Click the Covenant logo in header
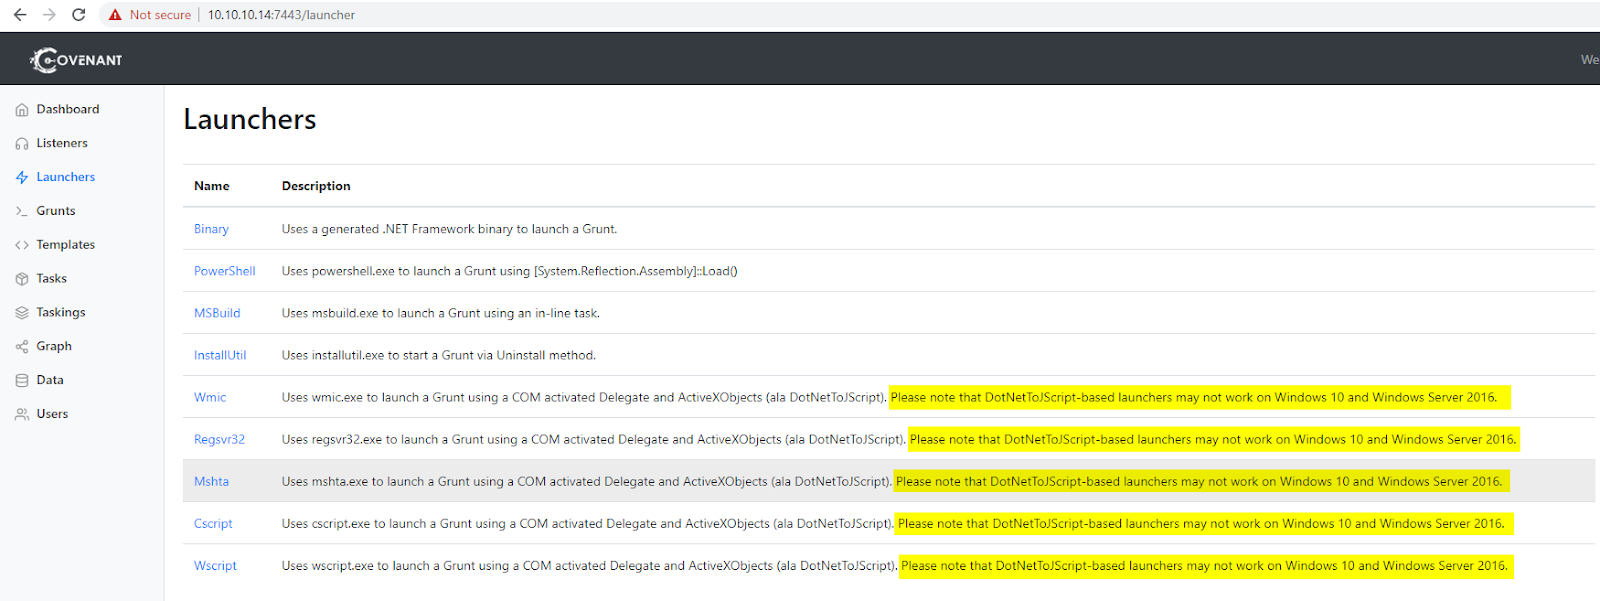Viewport: 1600px width, 601px height. [76, 60]
